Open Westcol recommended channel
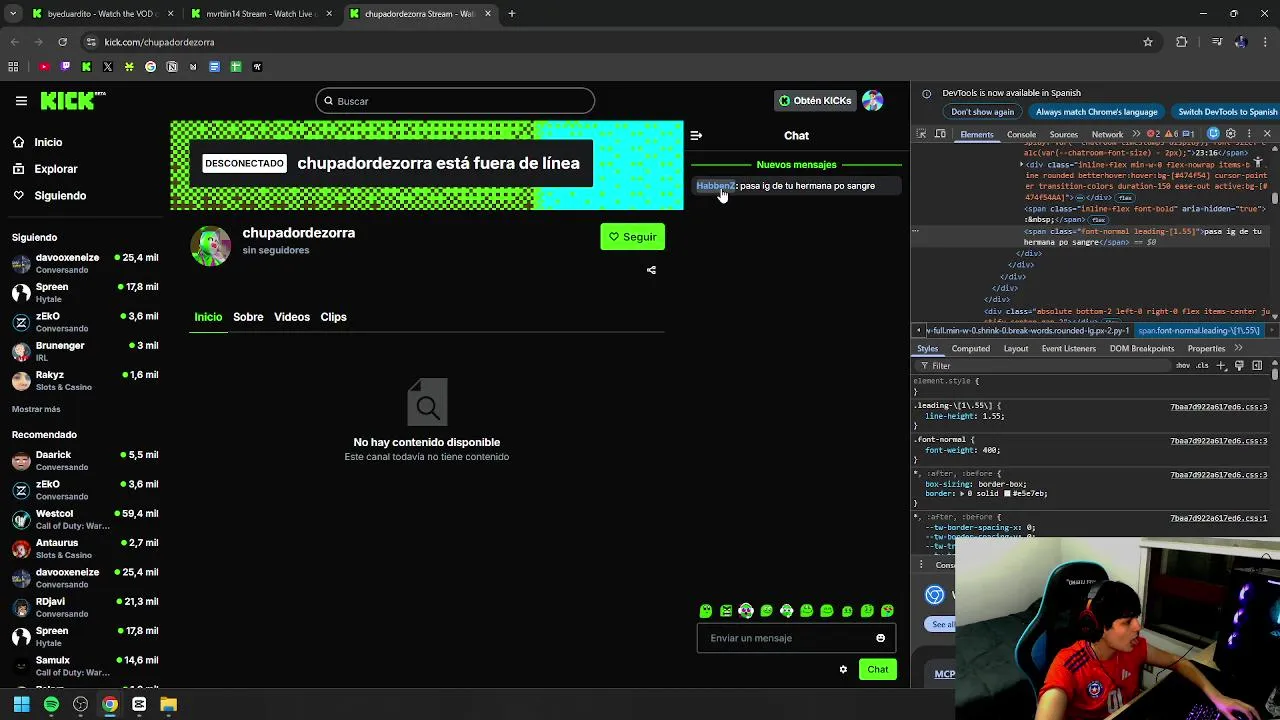 85,520
